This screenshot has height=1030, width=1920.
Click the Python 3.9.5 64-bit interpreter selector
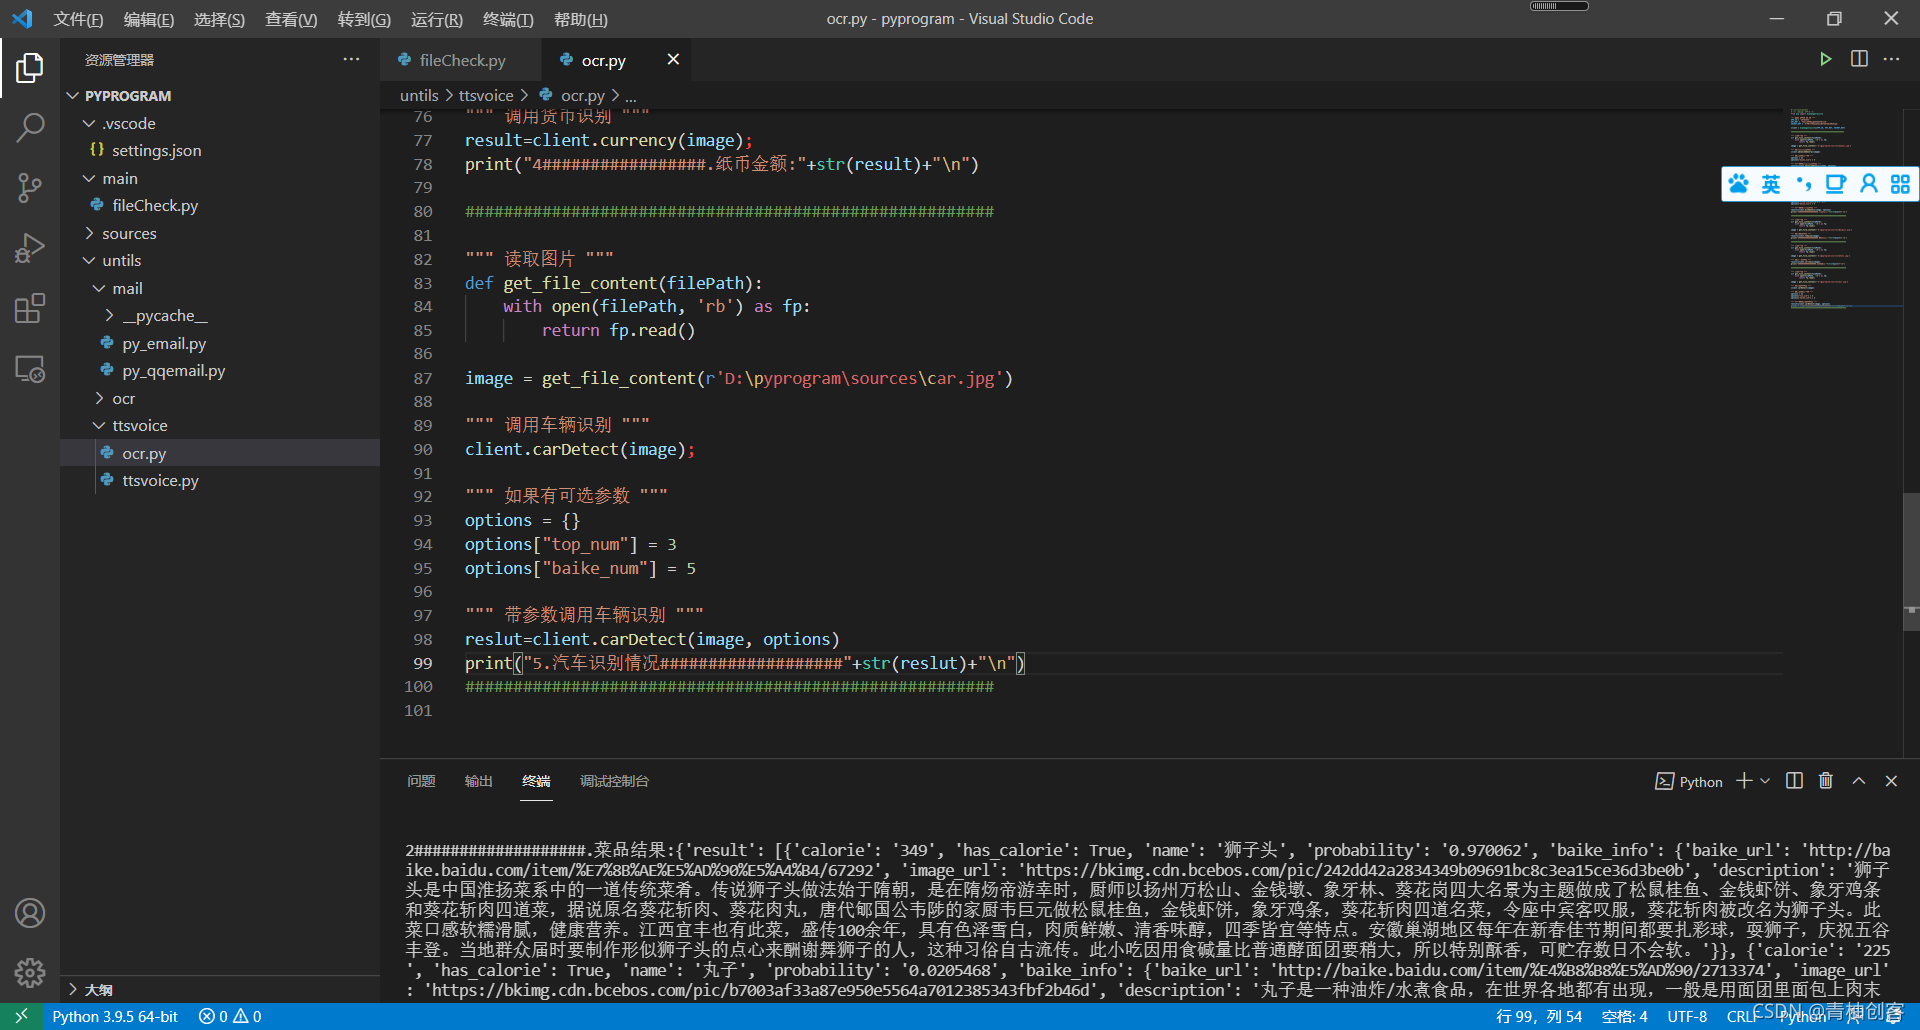point(115,1016)
